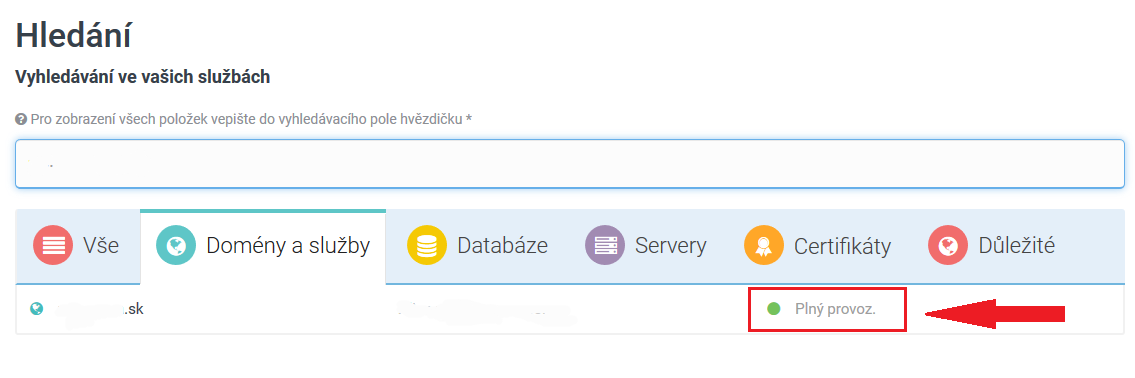Open the .sk domain result

coord(100,309)
